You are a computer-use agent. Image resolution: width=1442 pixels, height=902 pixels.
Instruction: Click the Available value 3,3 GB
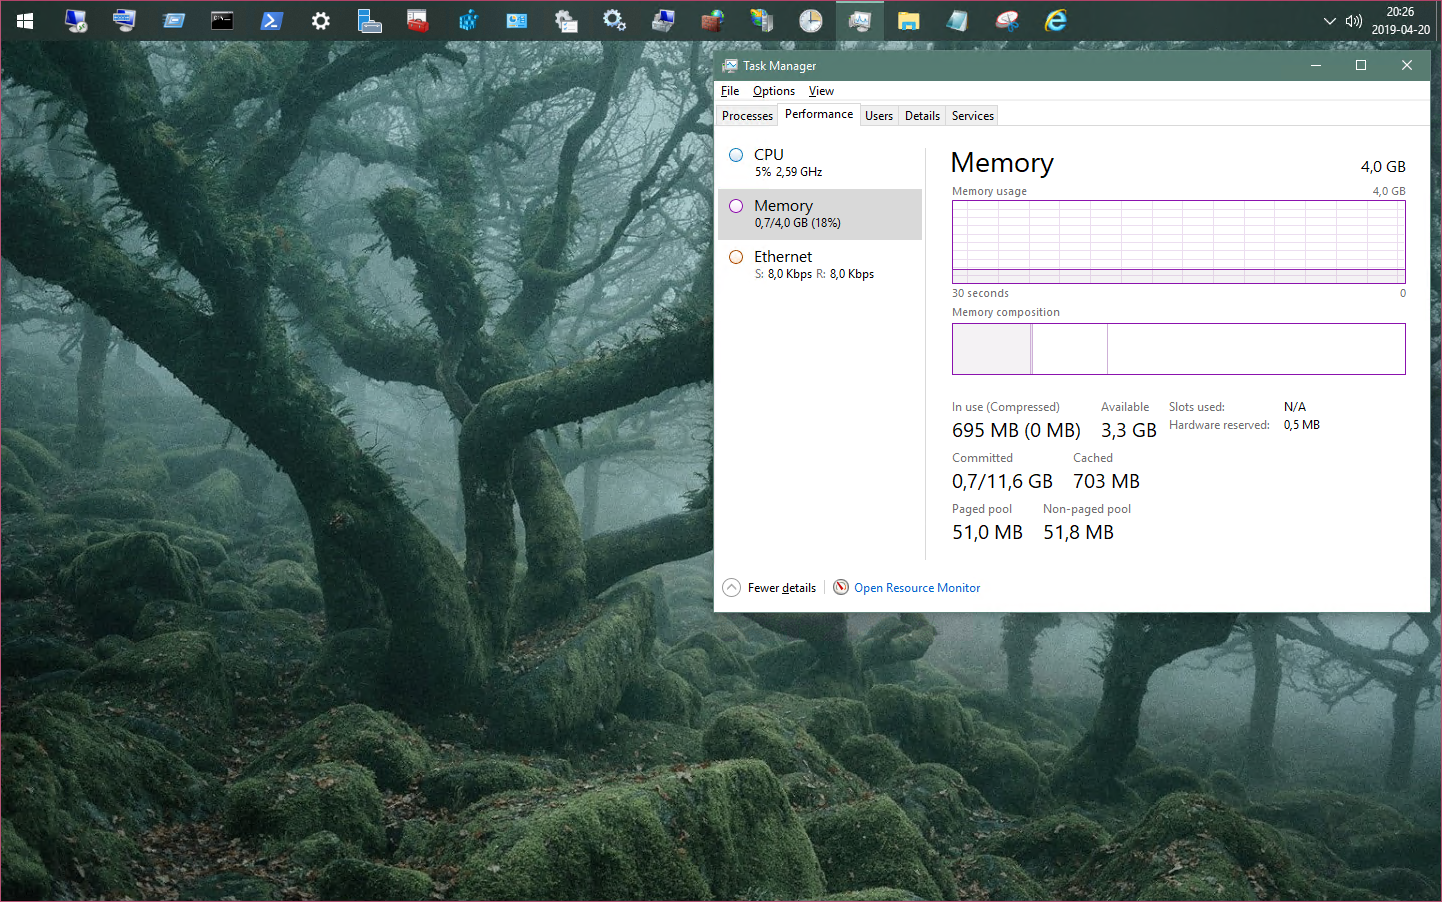click(x=1128, y=430)
